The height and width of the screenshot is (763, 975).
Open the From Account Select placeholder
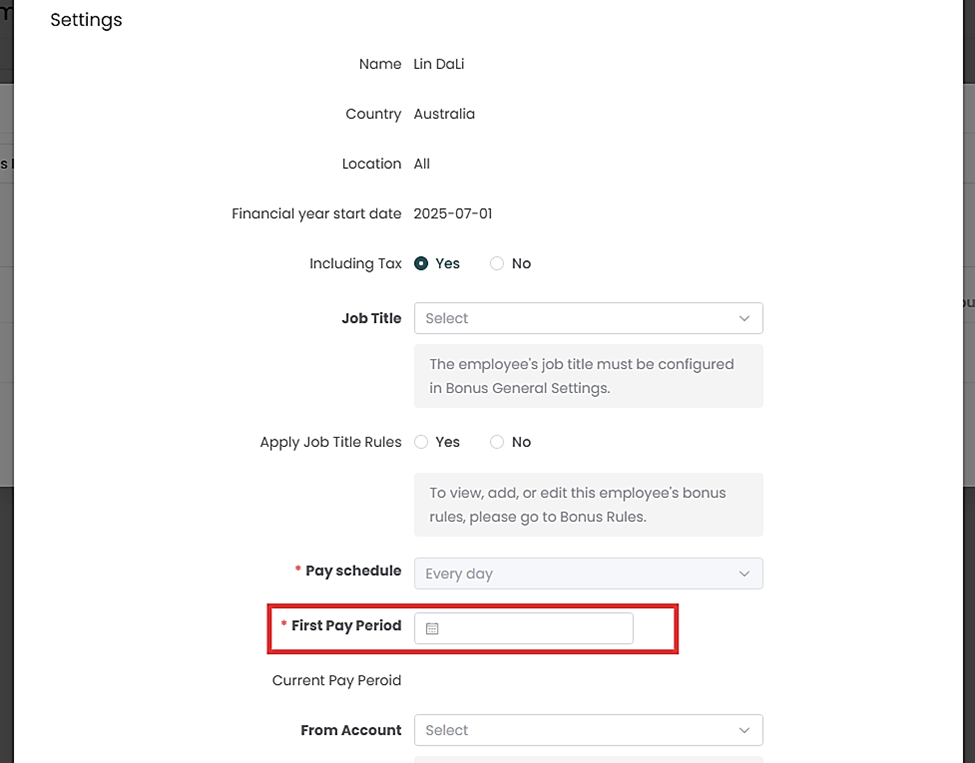coord(447,730)
